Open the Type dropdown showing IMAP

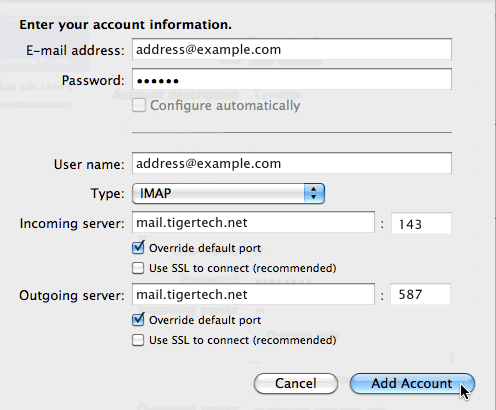click(228, 193)
